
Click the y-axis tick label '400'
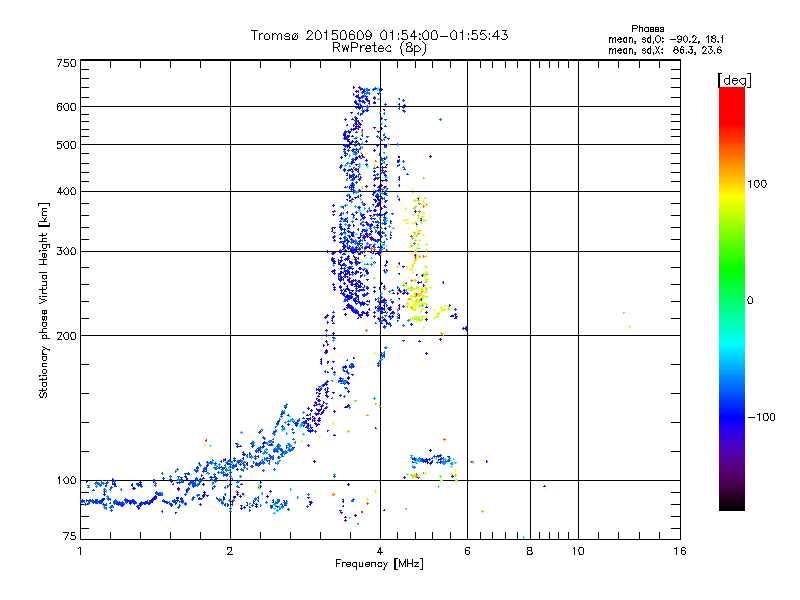tap(66, 191)
